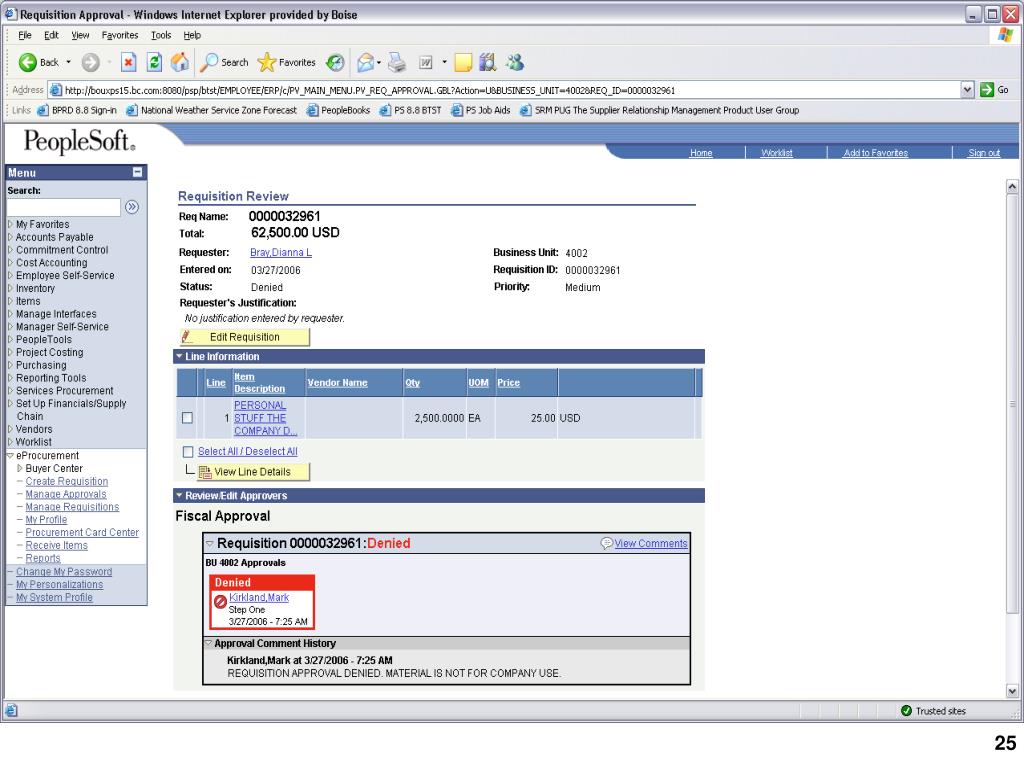Click the browser Back arrow icon

[28, 63]
